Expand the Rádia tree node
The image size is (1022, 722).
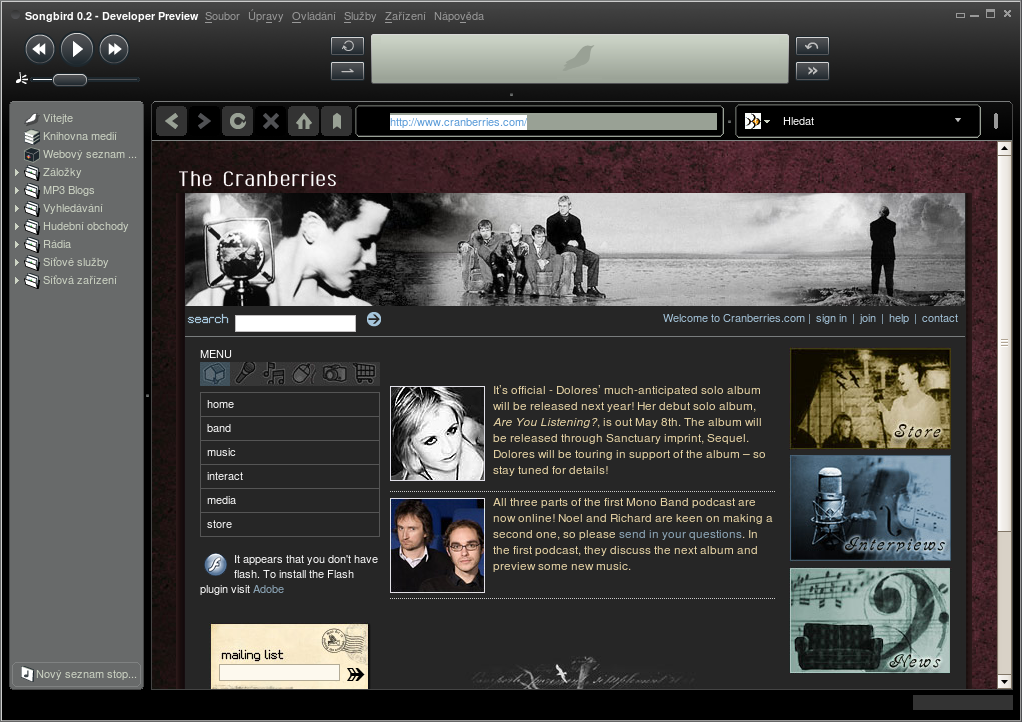pos(17,244)
